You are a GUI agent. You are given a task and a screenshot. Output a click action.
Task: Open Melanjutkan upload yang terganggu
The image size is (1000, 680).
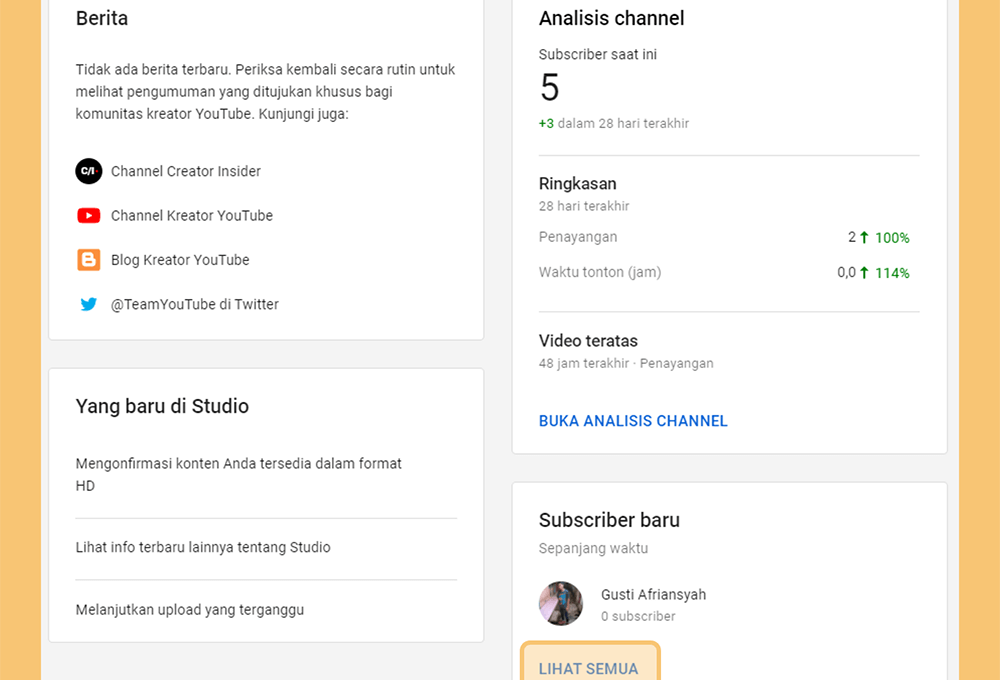[x=189, y=610]
